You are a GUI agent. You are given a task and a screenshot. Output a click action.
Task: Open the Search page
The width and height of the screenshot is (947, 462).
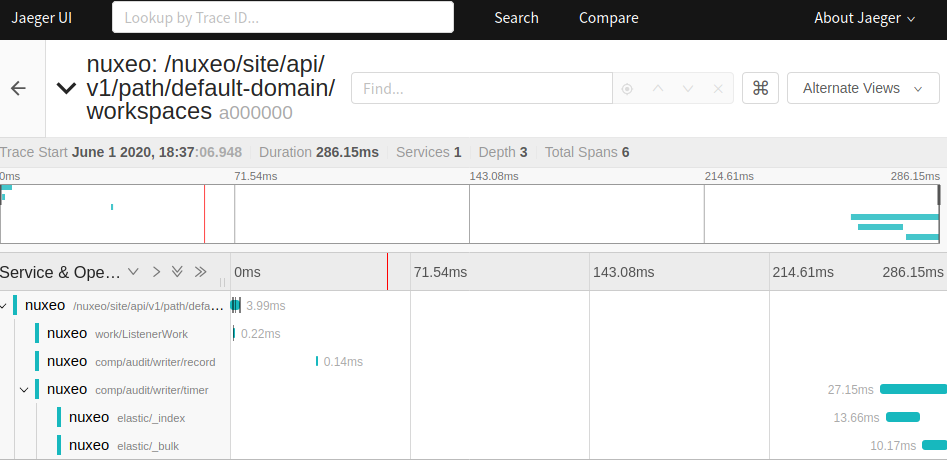(x=516, y=18)
